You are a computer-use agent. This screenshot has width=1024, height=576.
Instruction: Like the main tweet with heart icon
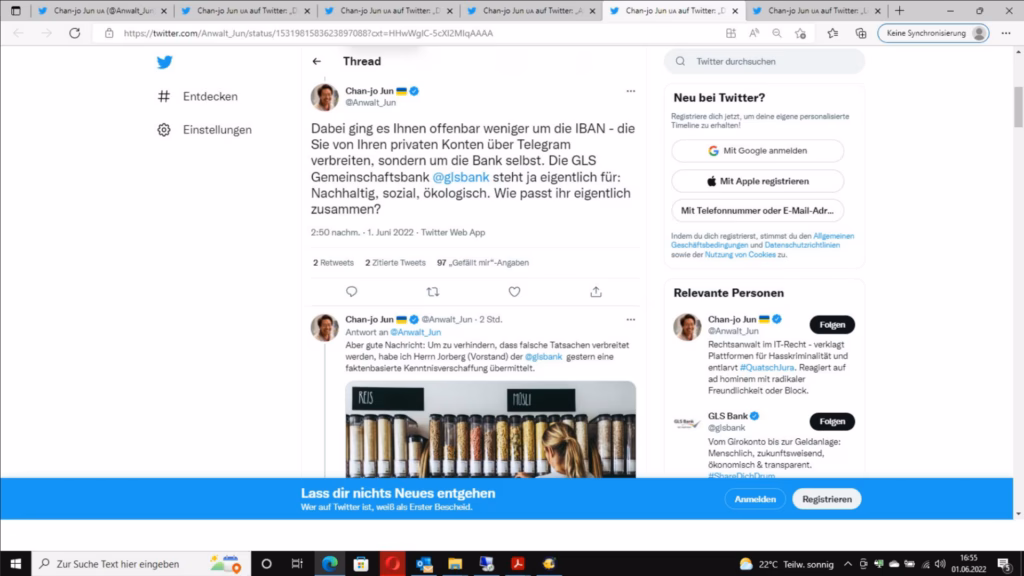click(x=514, y=292)
